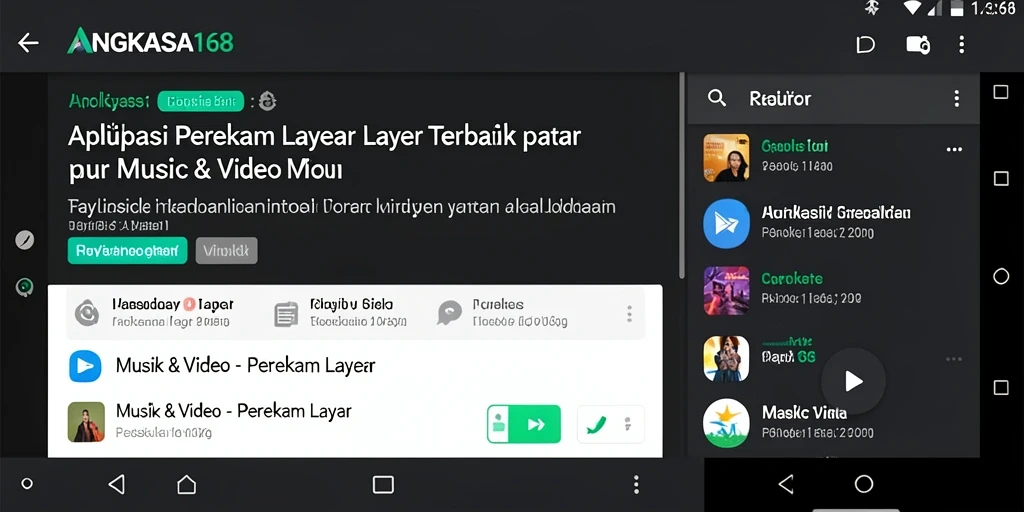Open the dots beside the green checkmark

(x=628, y=424)
